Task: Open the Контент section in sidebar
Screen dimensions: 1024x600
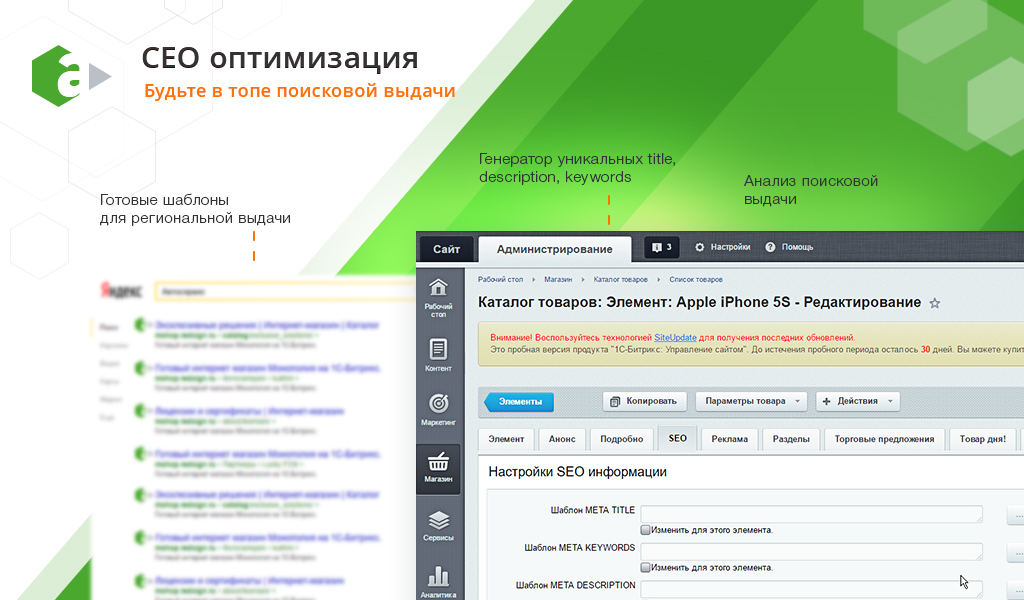Action: point(438,354)
